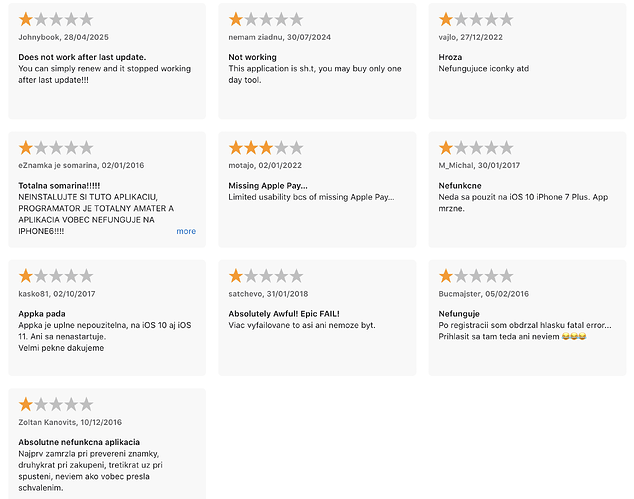Select the 'Hroza' review title
The width and height of the screenshot is (634, 499).
click(x=450, y=57)
